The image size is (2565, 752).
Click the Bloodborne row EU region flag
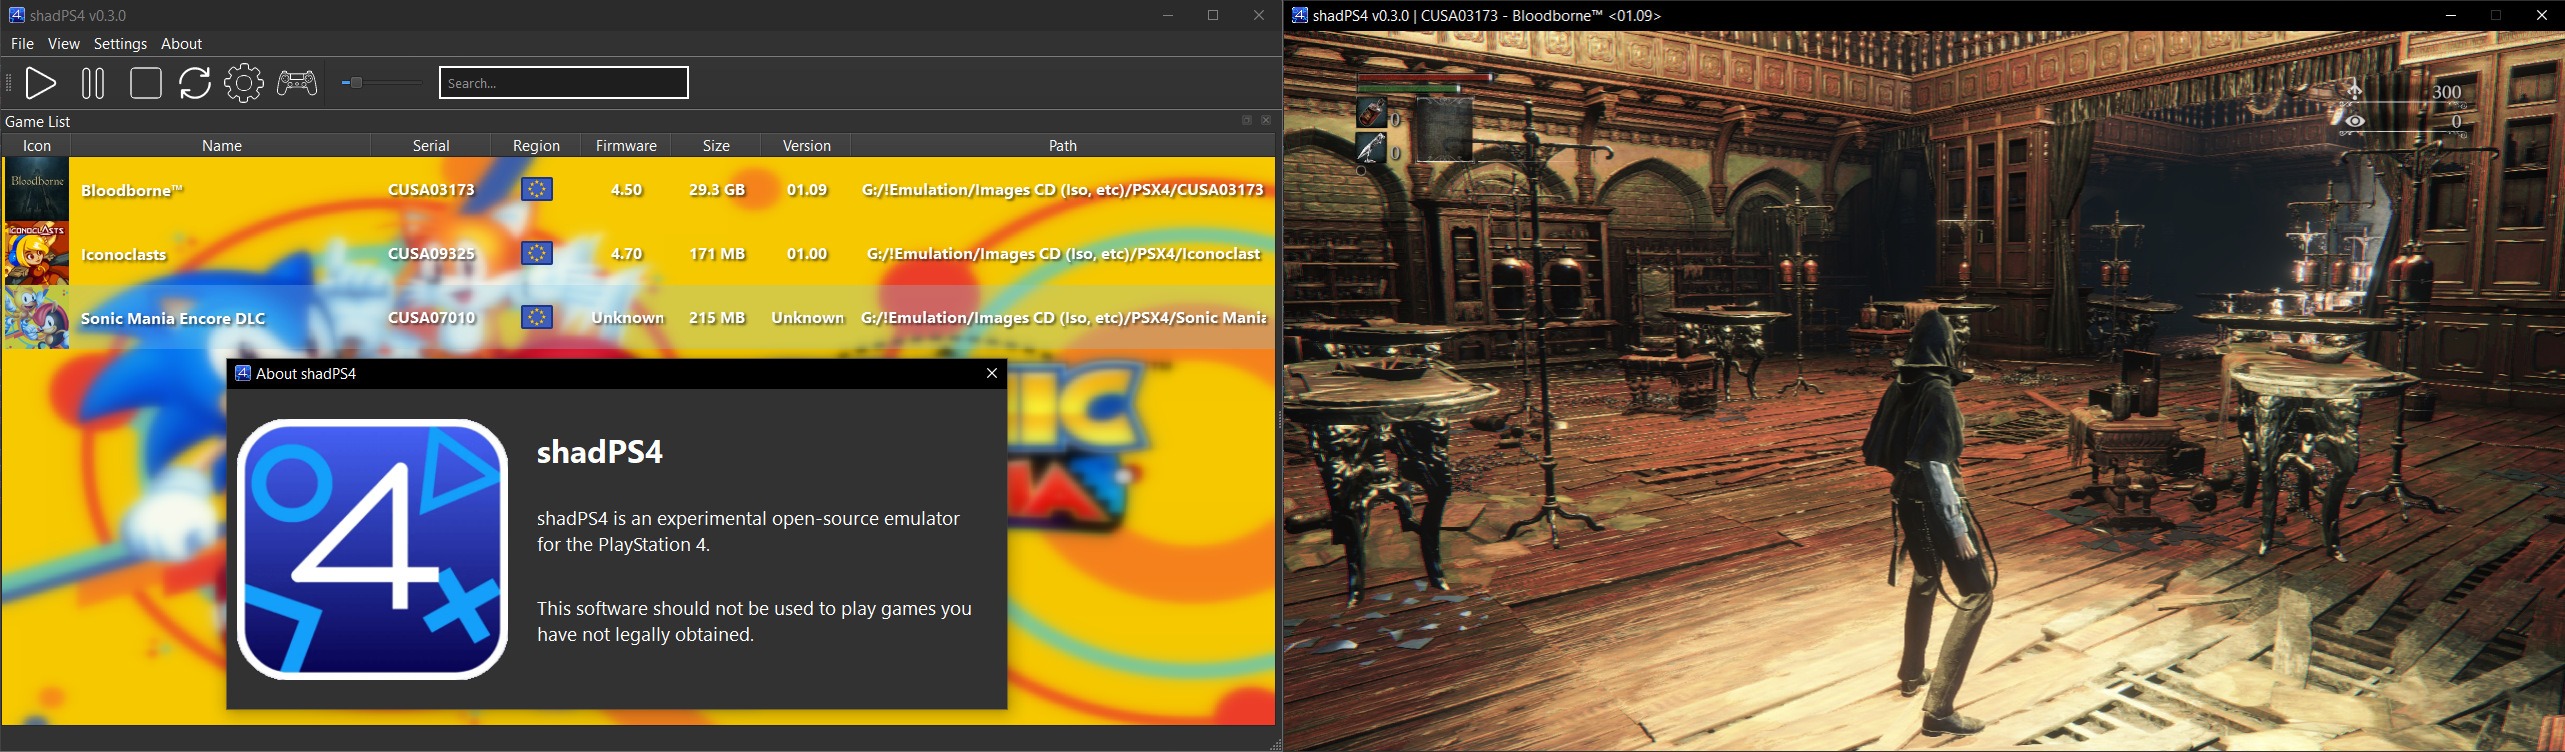point(537,189)
